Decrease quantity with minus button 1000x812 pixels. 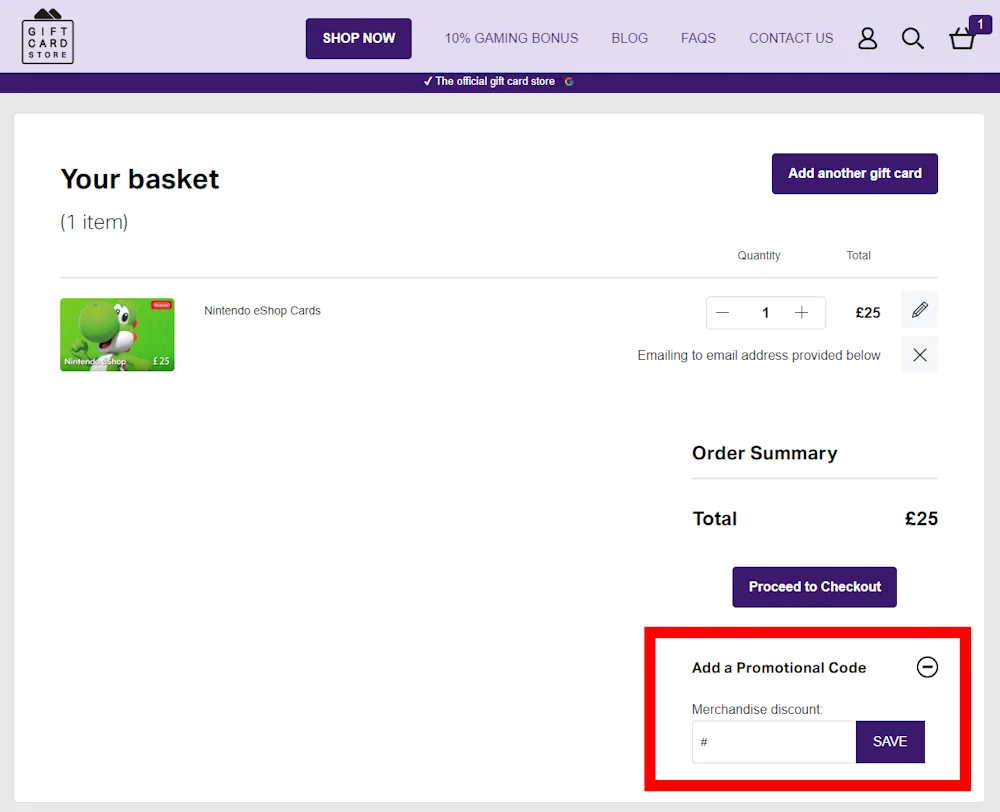tap(722, 313)
